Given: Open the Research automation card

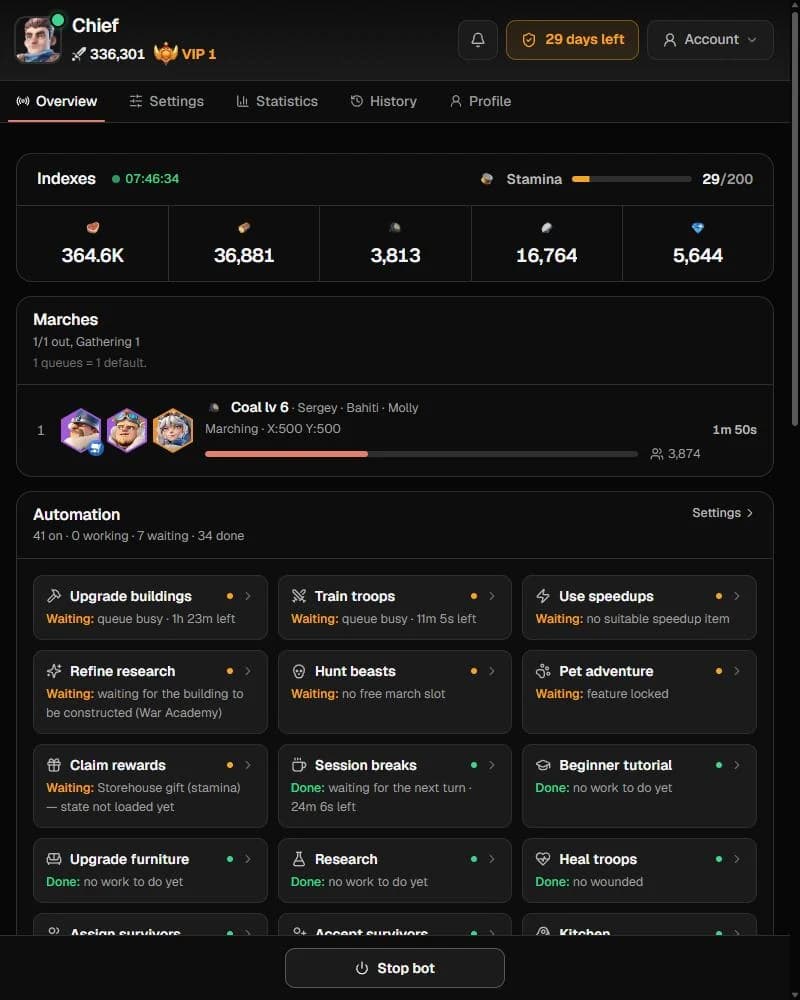Looking at the screenshot, I should [x=395, y=870].
